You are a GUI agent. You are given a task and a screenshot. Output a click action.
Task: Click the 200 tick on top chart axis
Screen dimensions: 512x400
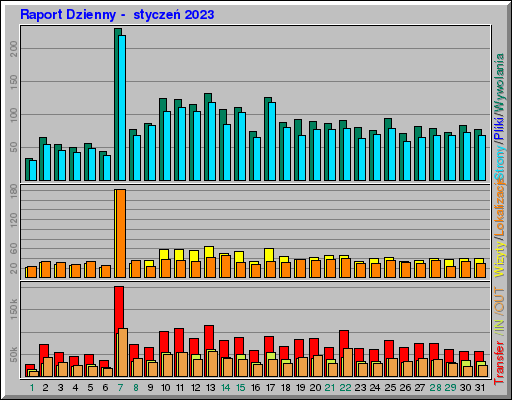14,49
